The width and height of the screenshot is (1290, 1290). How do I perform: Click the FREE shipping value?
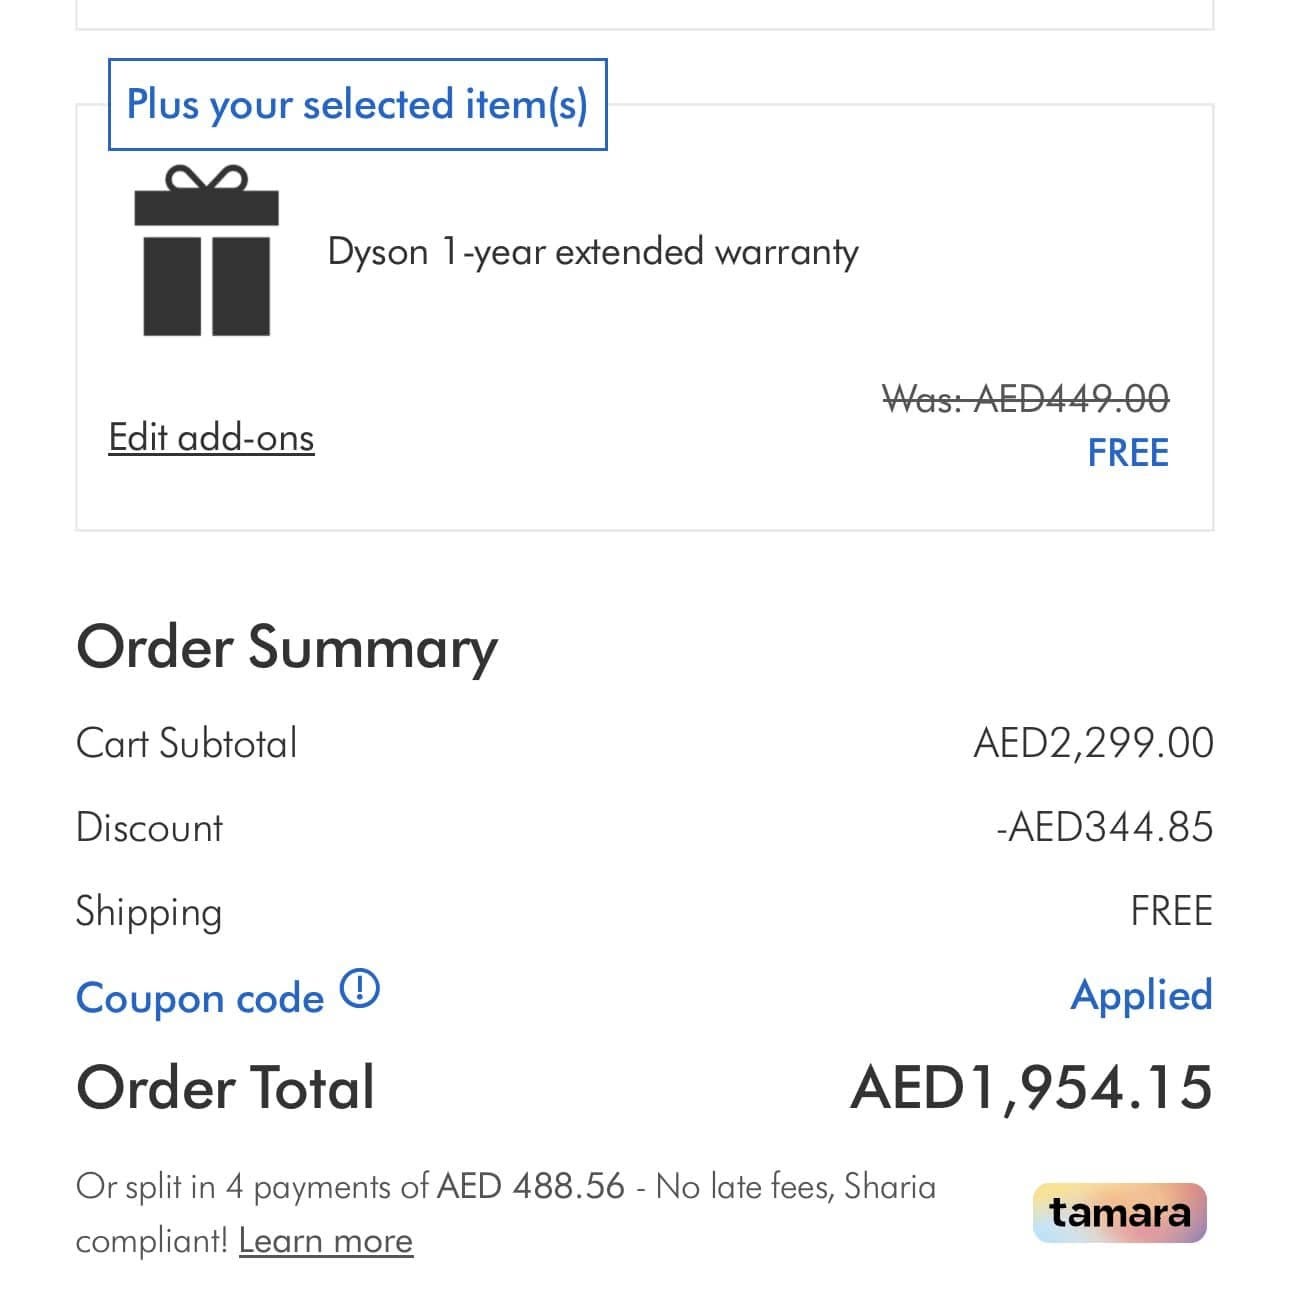tap(1171, 911)
